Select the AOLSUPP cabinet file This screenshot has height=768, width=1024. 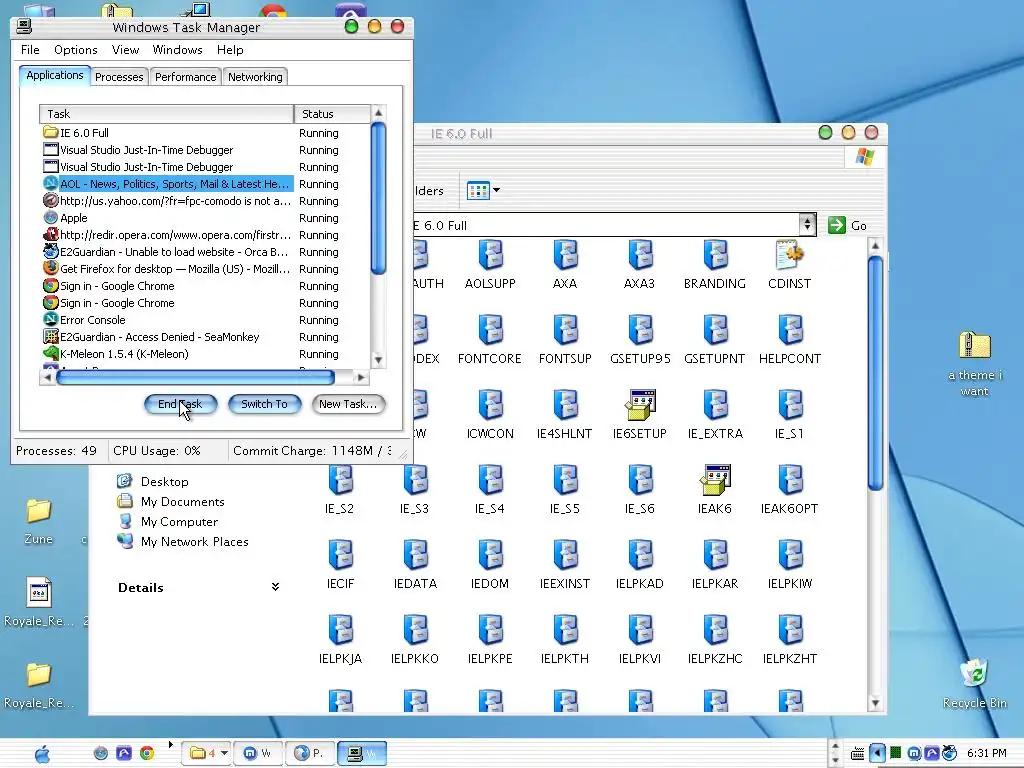tap(490, 265)
